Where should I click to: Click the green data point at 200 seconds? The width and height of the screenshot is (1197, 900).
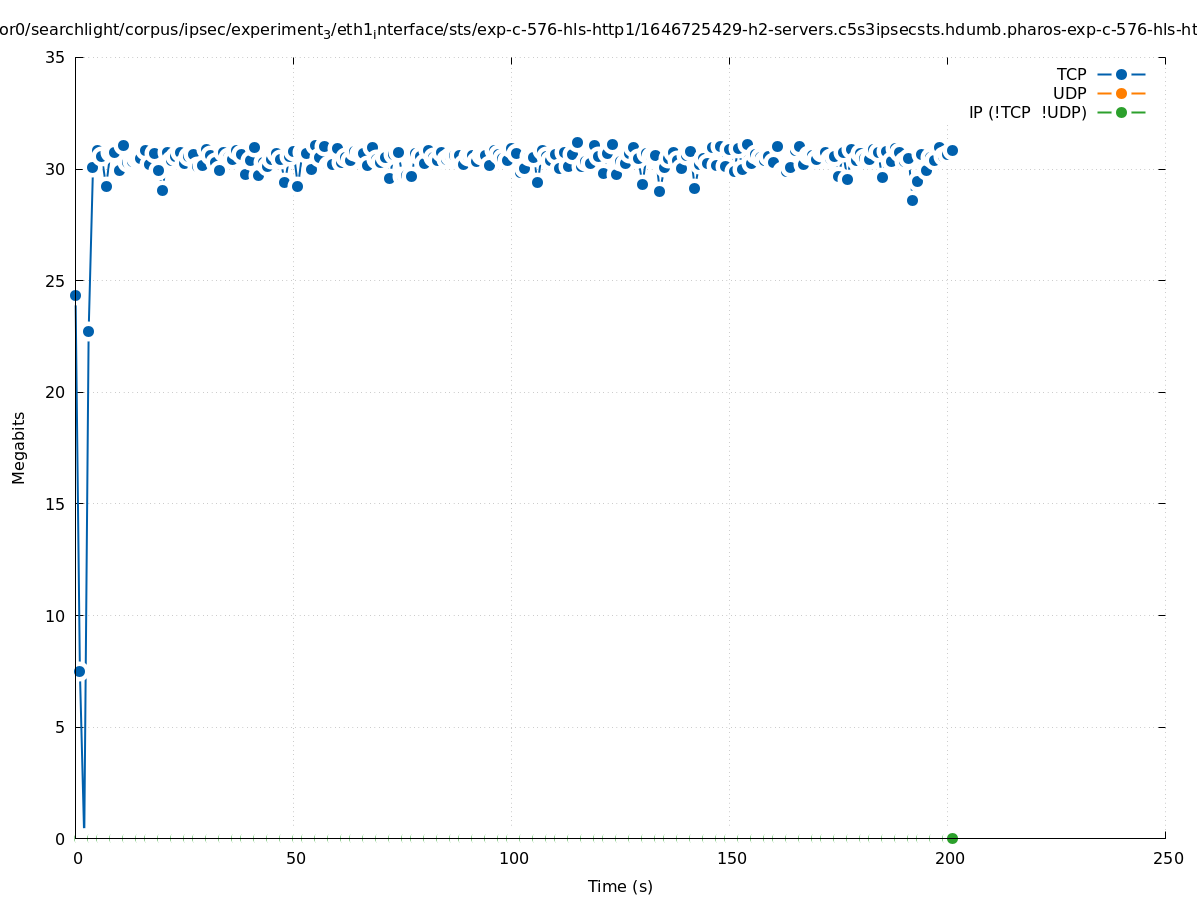952,838
